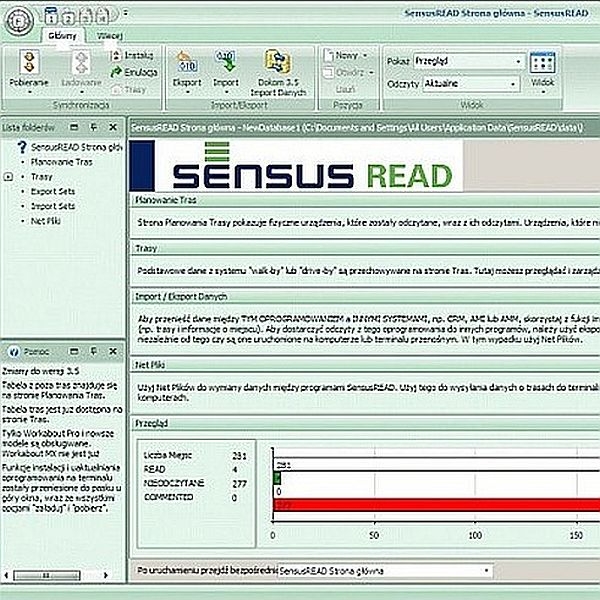The width and height of the screenshot is (600, 600).
Task: Open the Odczyty combo box showing Aktualne
Action: click(471, 83)
